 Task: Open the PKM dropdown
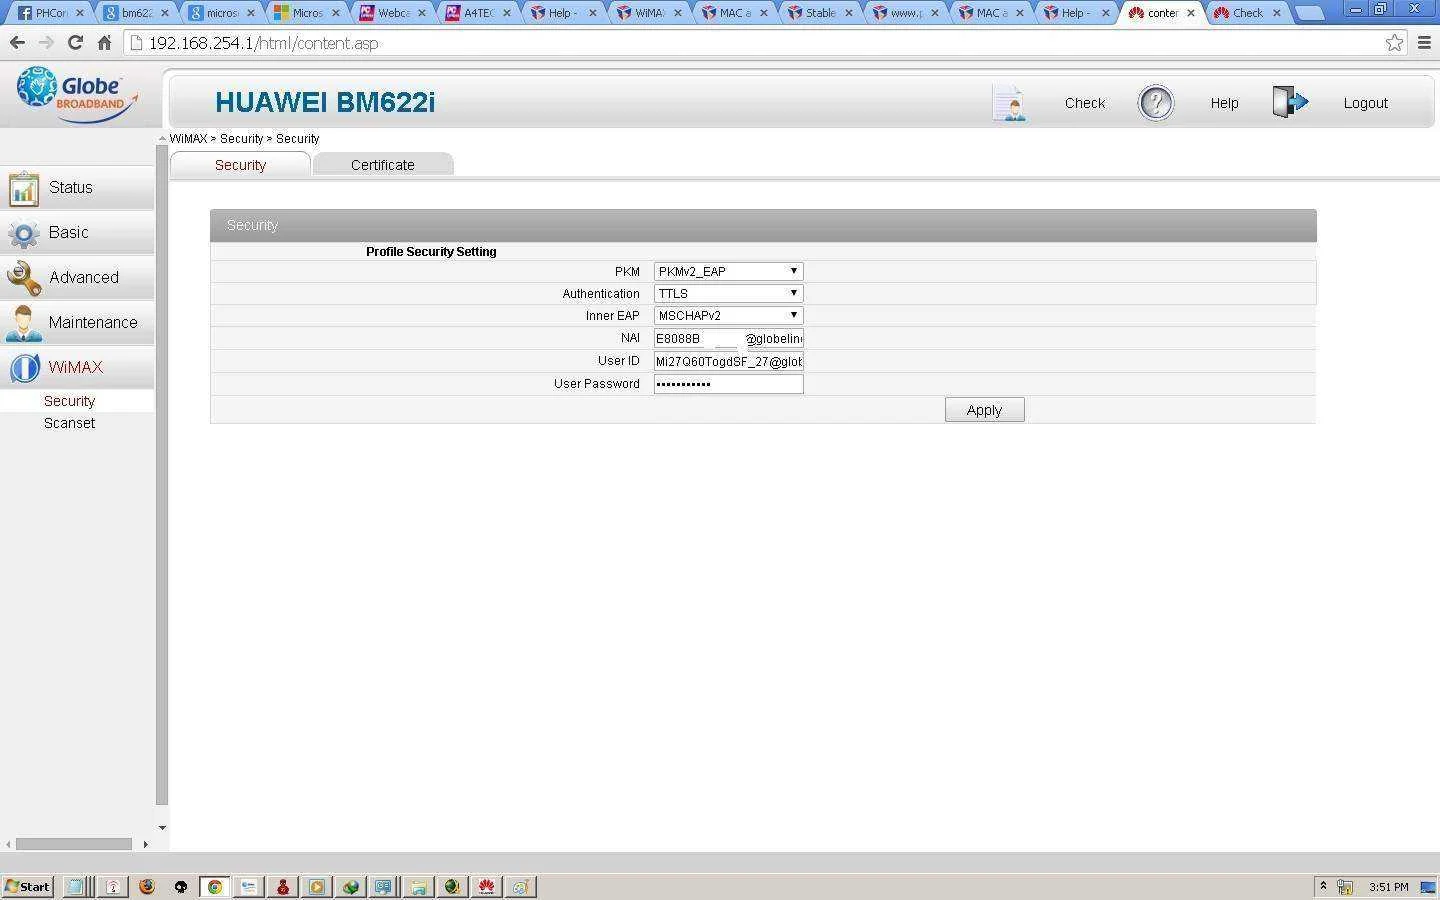[x=728, y=272]
